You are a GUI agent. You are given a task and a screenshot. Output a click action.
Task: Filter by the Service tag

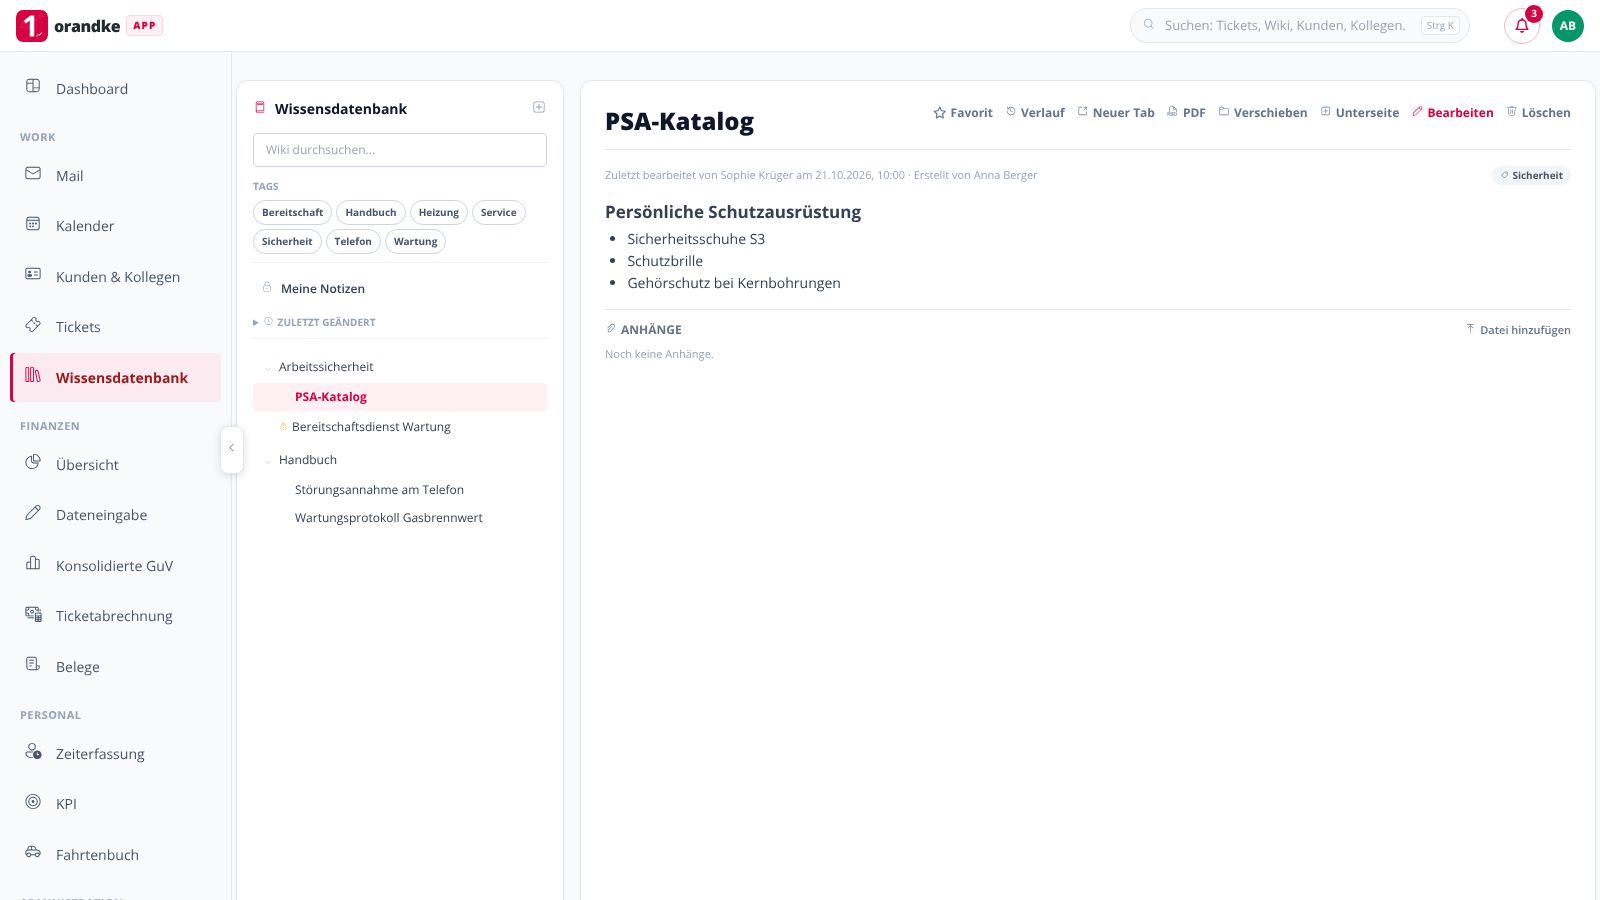pyautogui.click(x=498, y=212)
